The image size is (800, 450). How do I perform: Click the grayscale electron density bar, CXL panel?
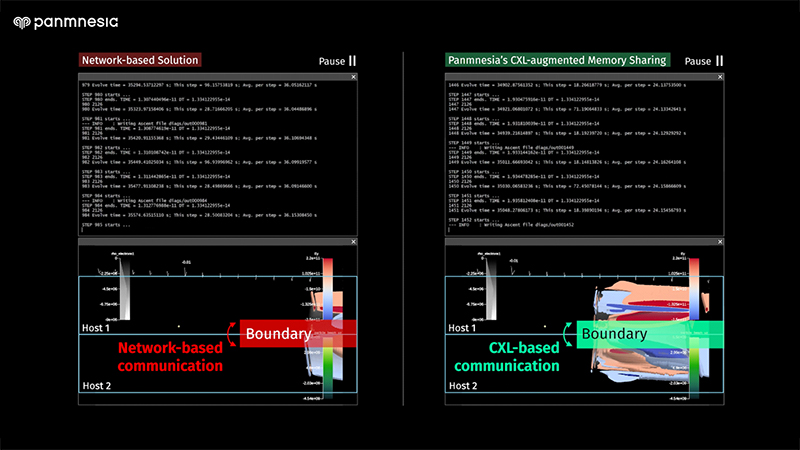[x=491, y=289]
